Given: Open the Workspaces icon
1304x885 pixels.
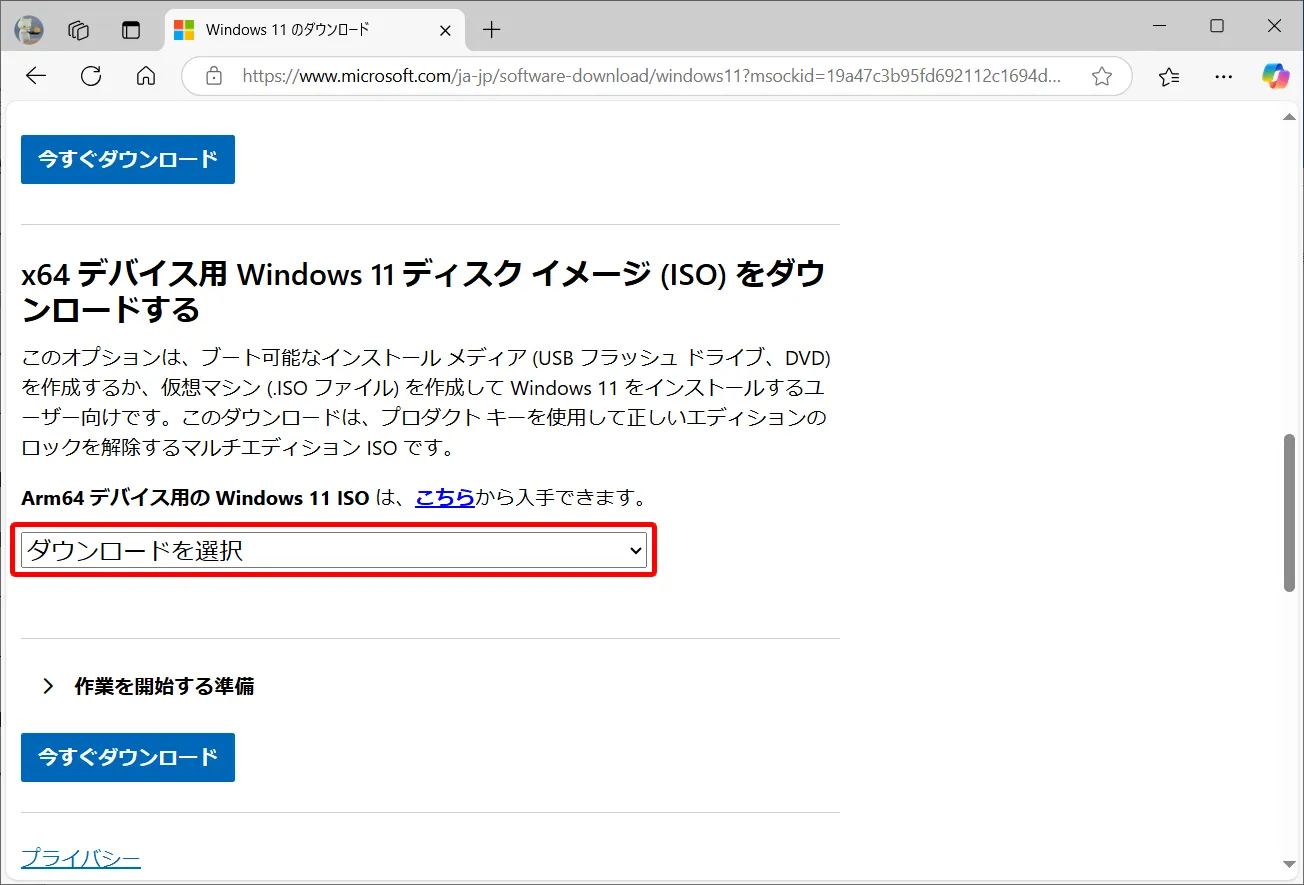Looking at the screenshot, I should [79, 30].
